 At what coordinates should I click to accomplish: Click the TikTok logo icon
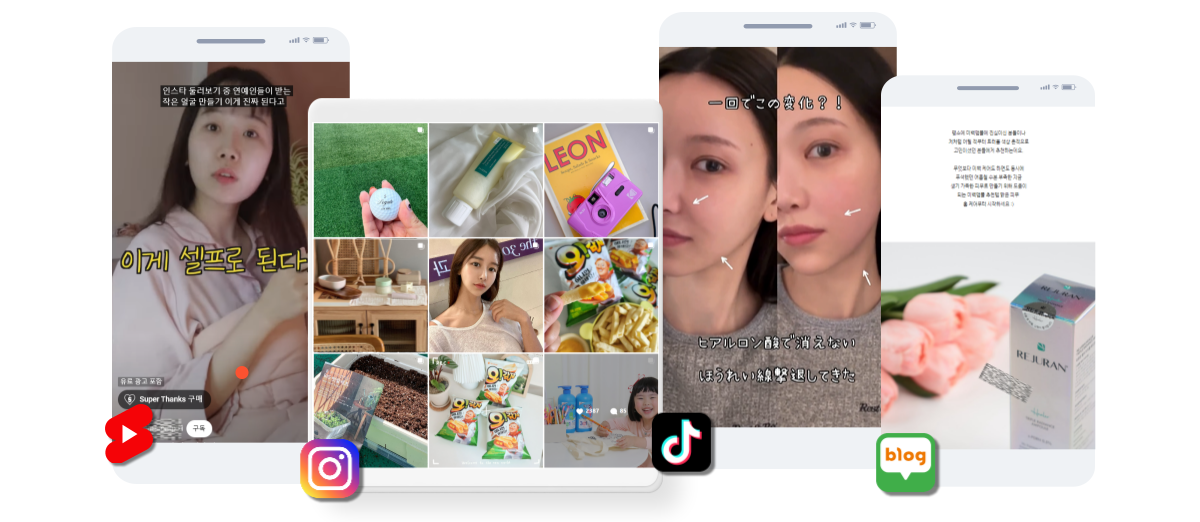point(682,442)
